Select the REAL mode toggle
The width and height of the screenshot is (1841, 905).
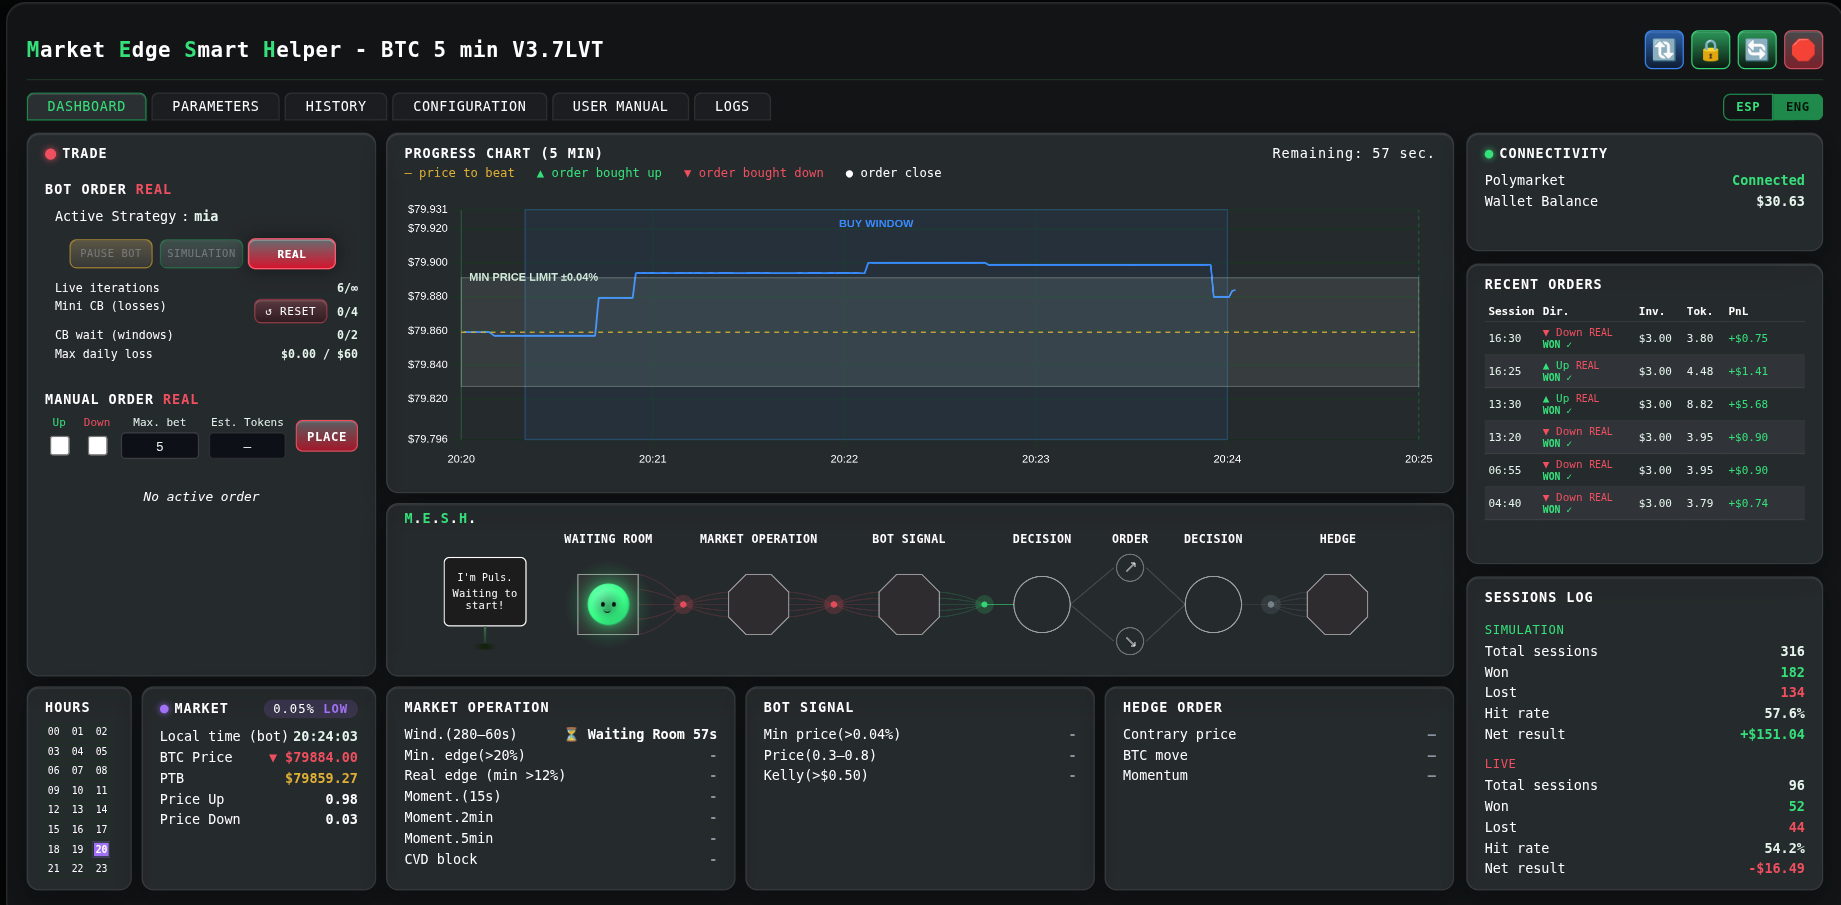292,254
